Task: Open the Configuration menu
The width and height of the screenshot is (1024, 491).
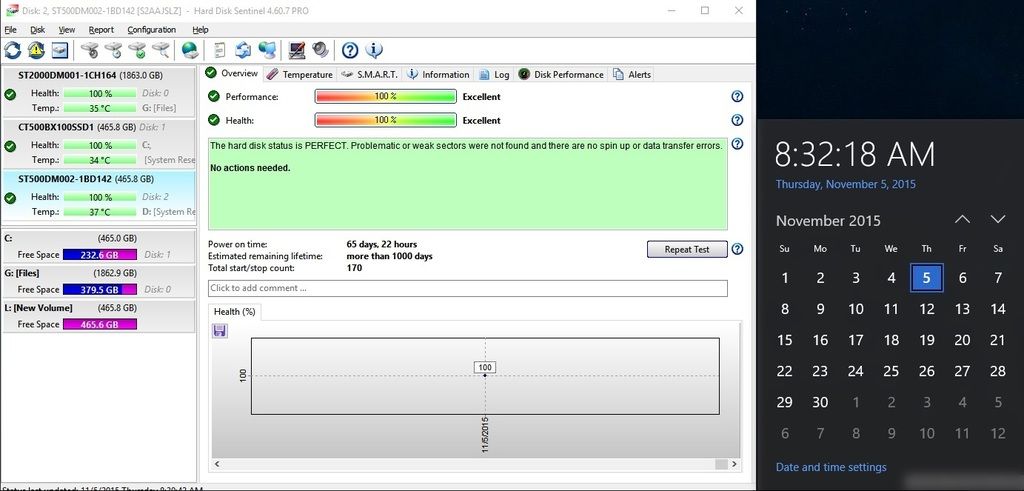Action: [x=151, y=30]
